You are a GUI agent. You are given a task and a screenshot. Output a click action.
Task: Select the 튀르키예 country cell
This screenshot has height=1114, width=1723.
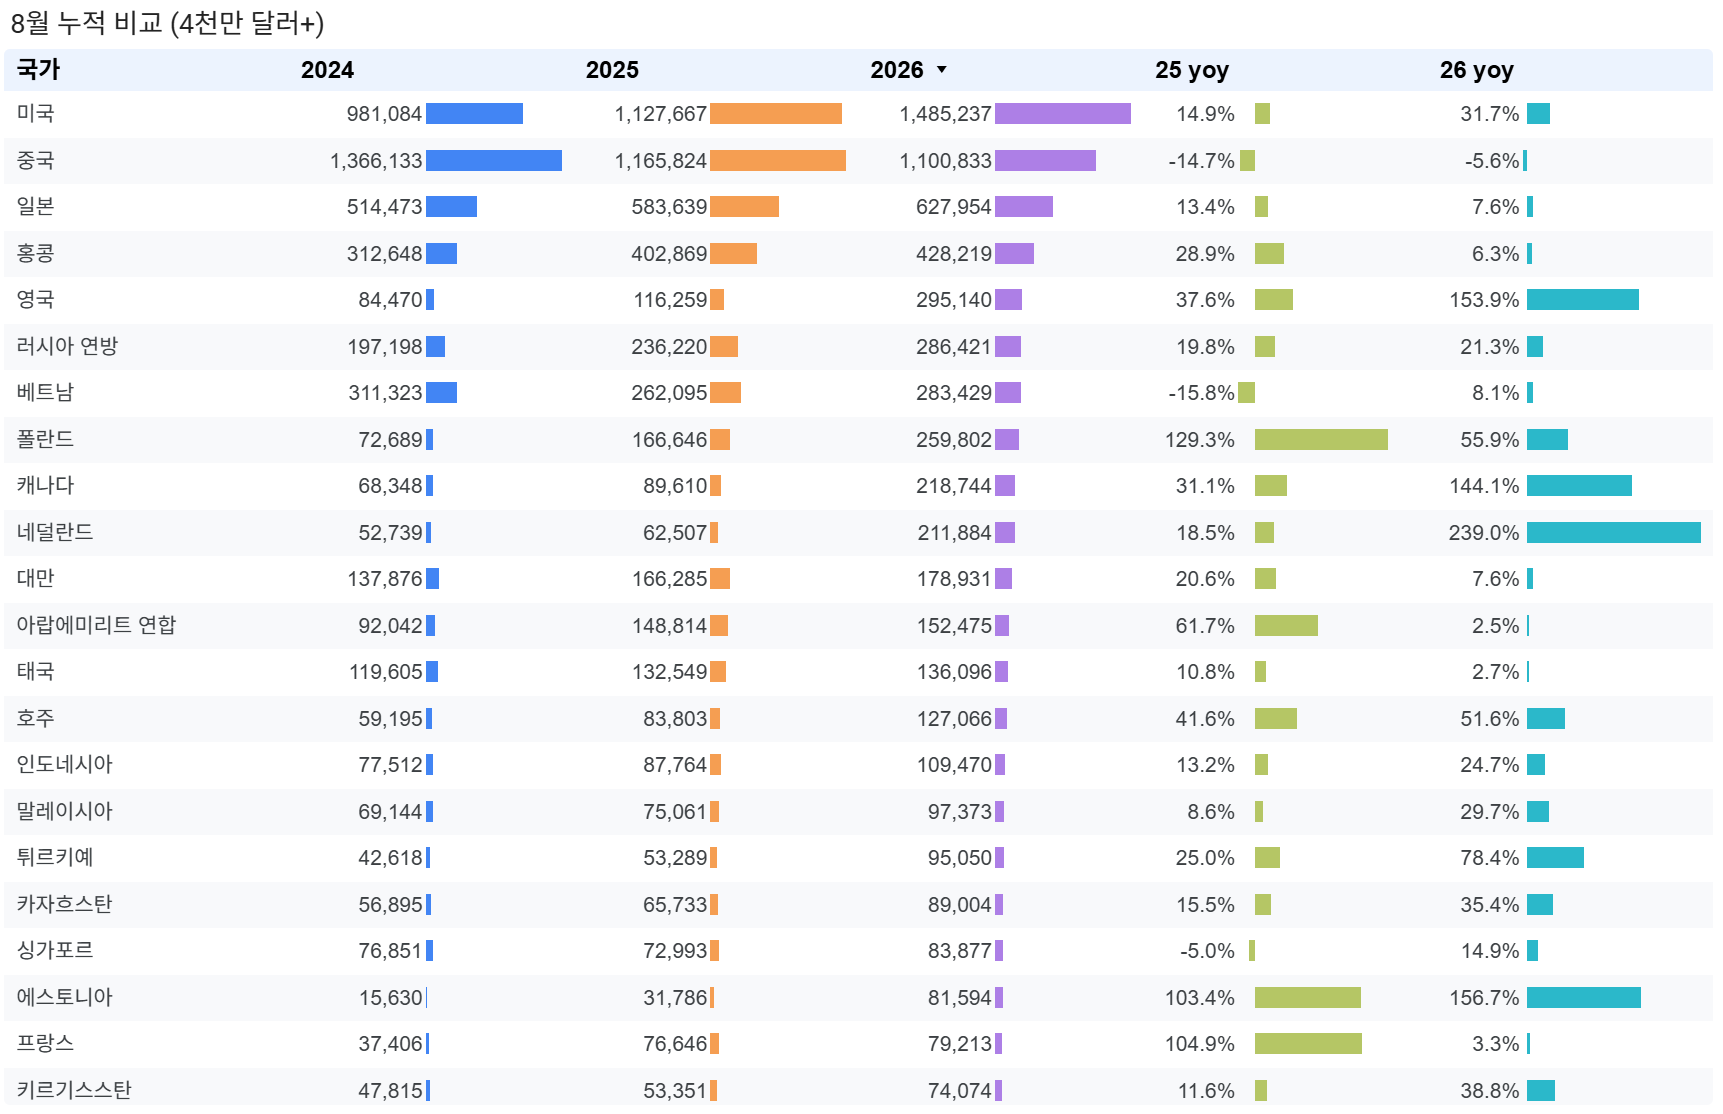pos(55,858)
